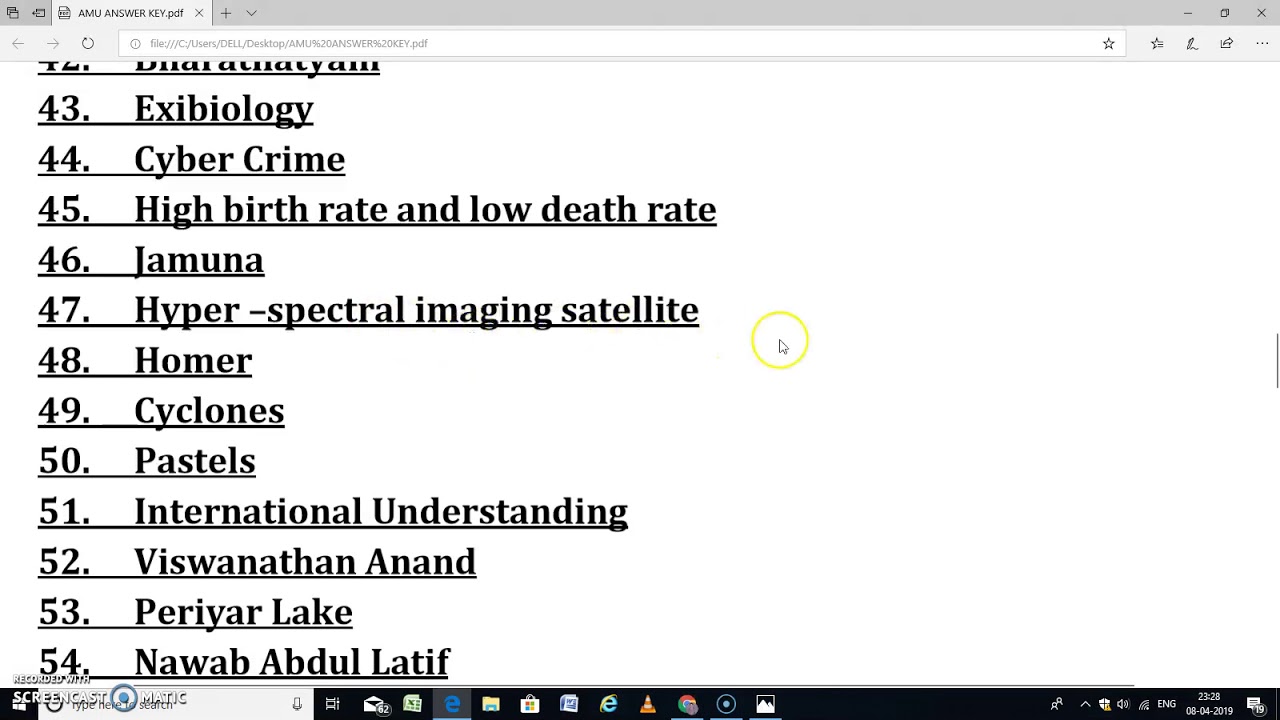Refresh the page
Screen dimensions: 1280x720
(88, 43)
